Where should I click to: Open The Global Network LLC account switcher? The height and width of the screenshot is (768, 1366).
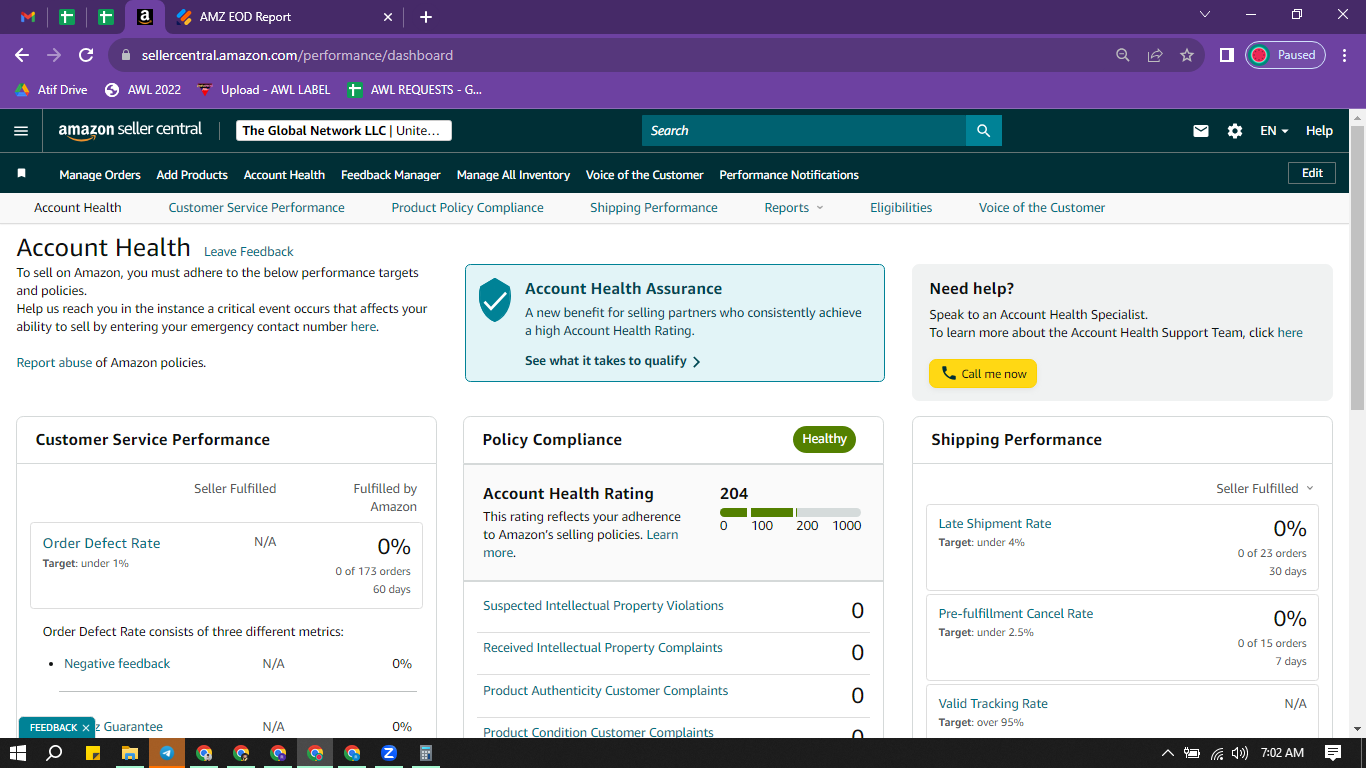point(344,130)
